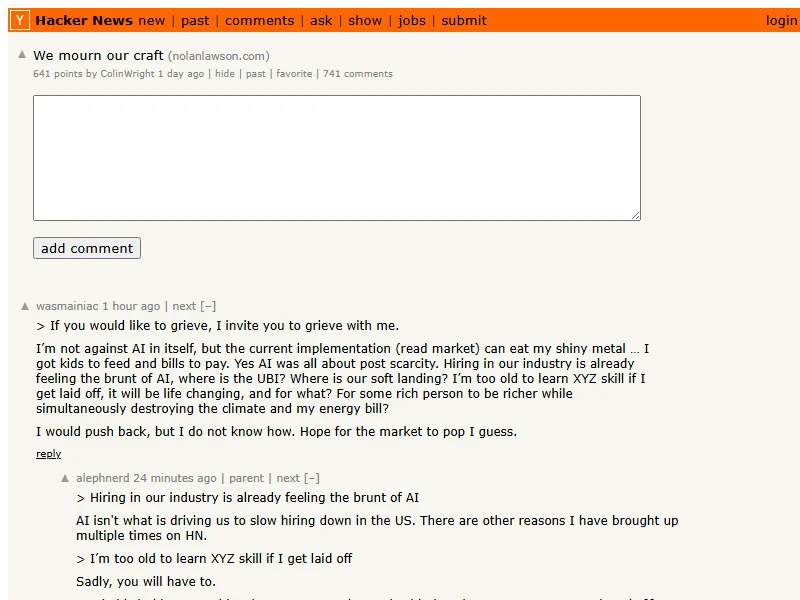
Task: Open the "submit" page
Action: point(464,20)
